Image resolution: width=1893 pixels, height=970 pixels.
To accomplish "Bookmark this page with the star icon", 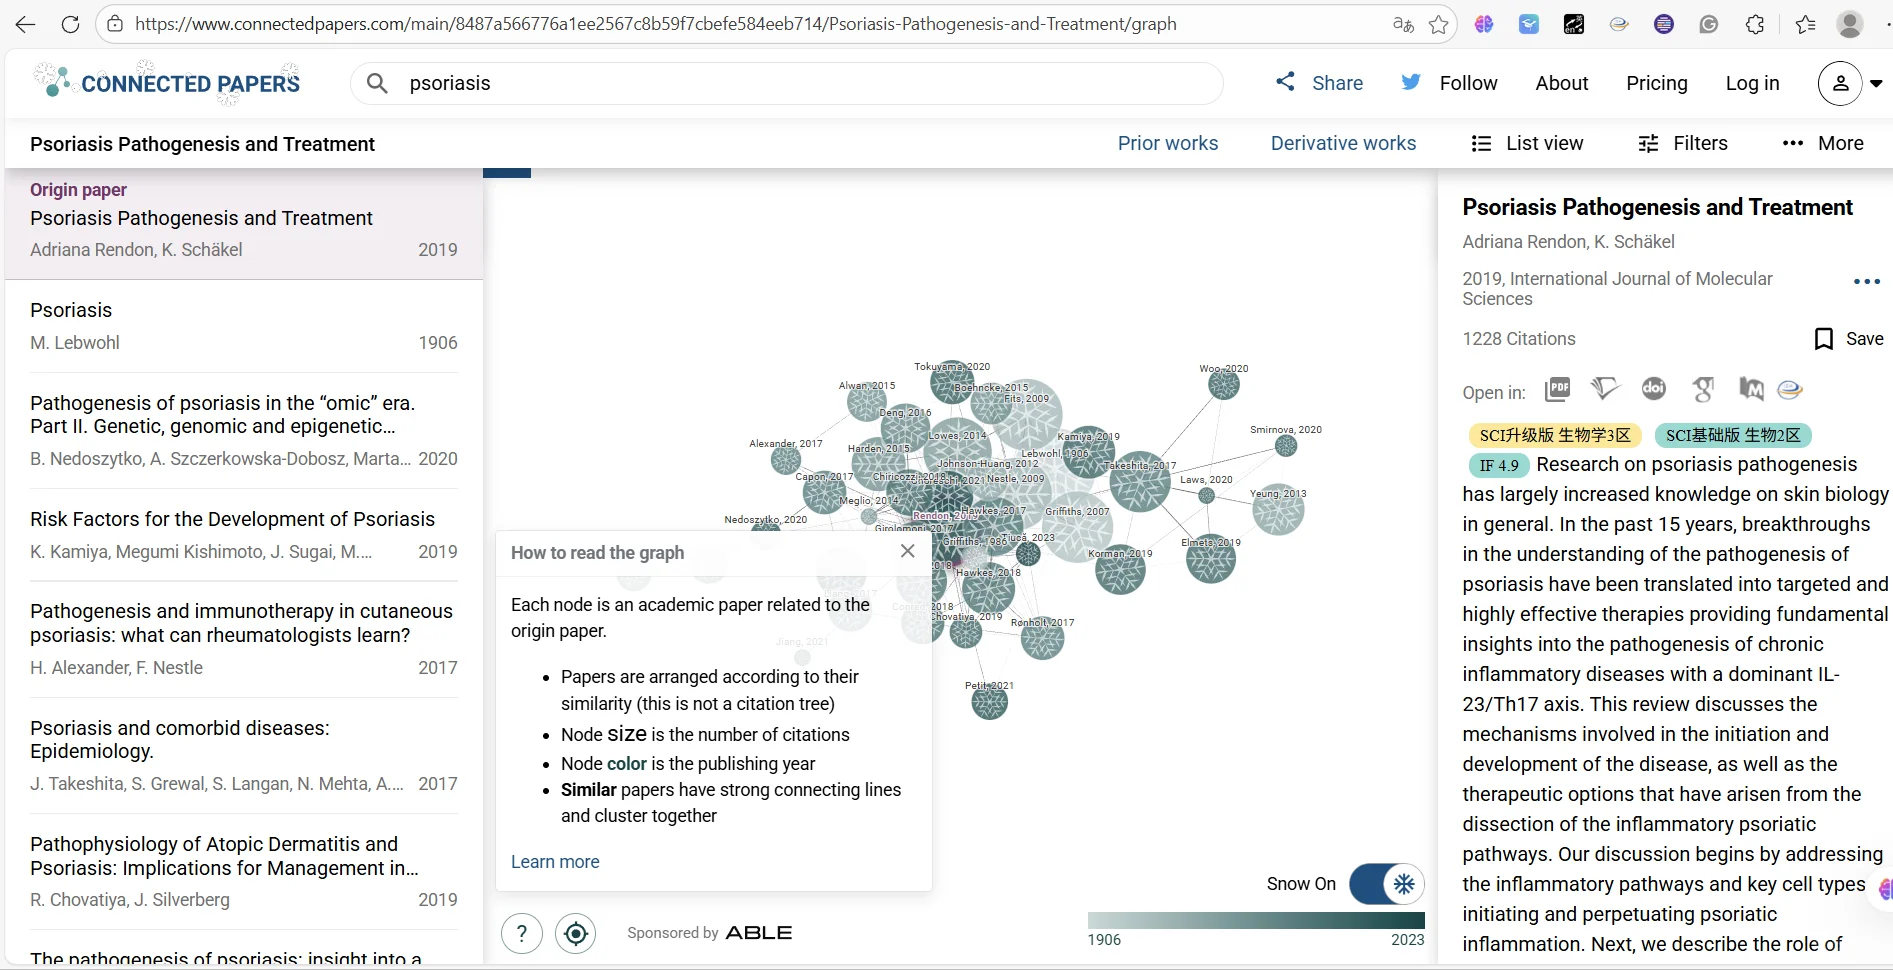I will [1439, 24].
